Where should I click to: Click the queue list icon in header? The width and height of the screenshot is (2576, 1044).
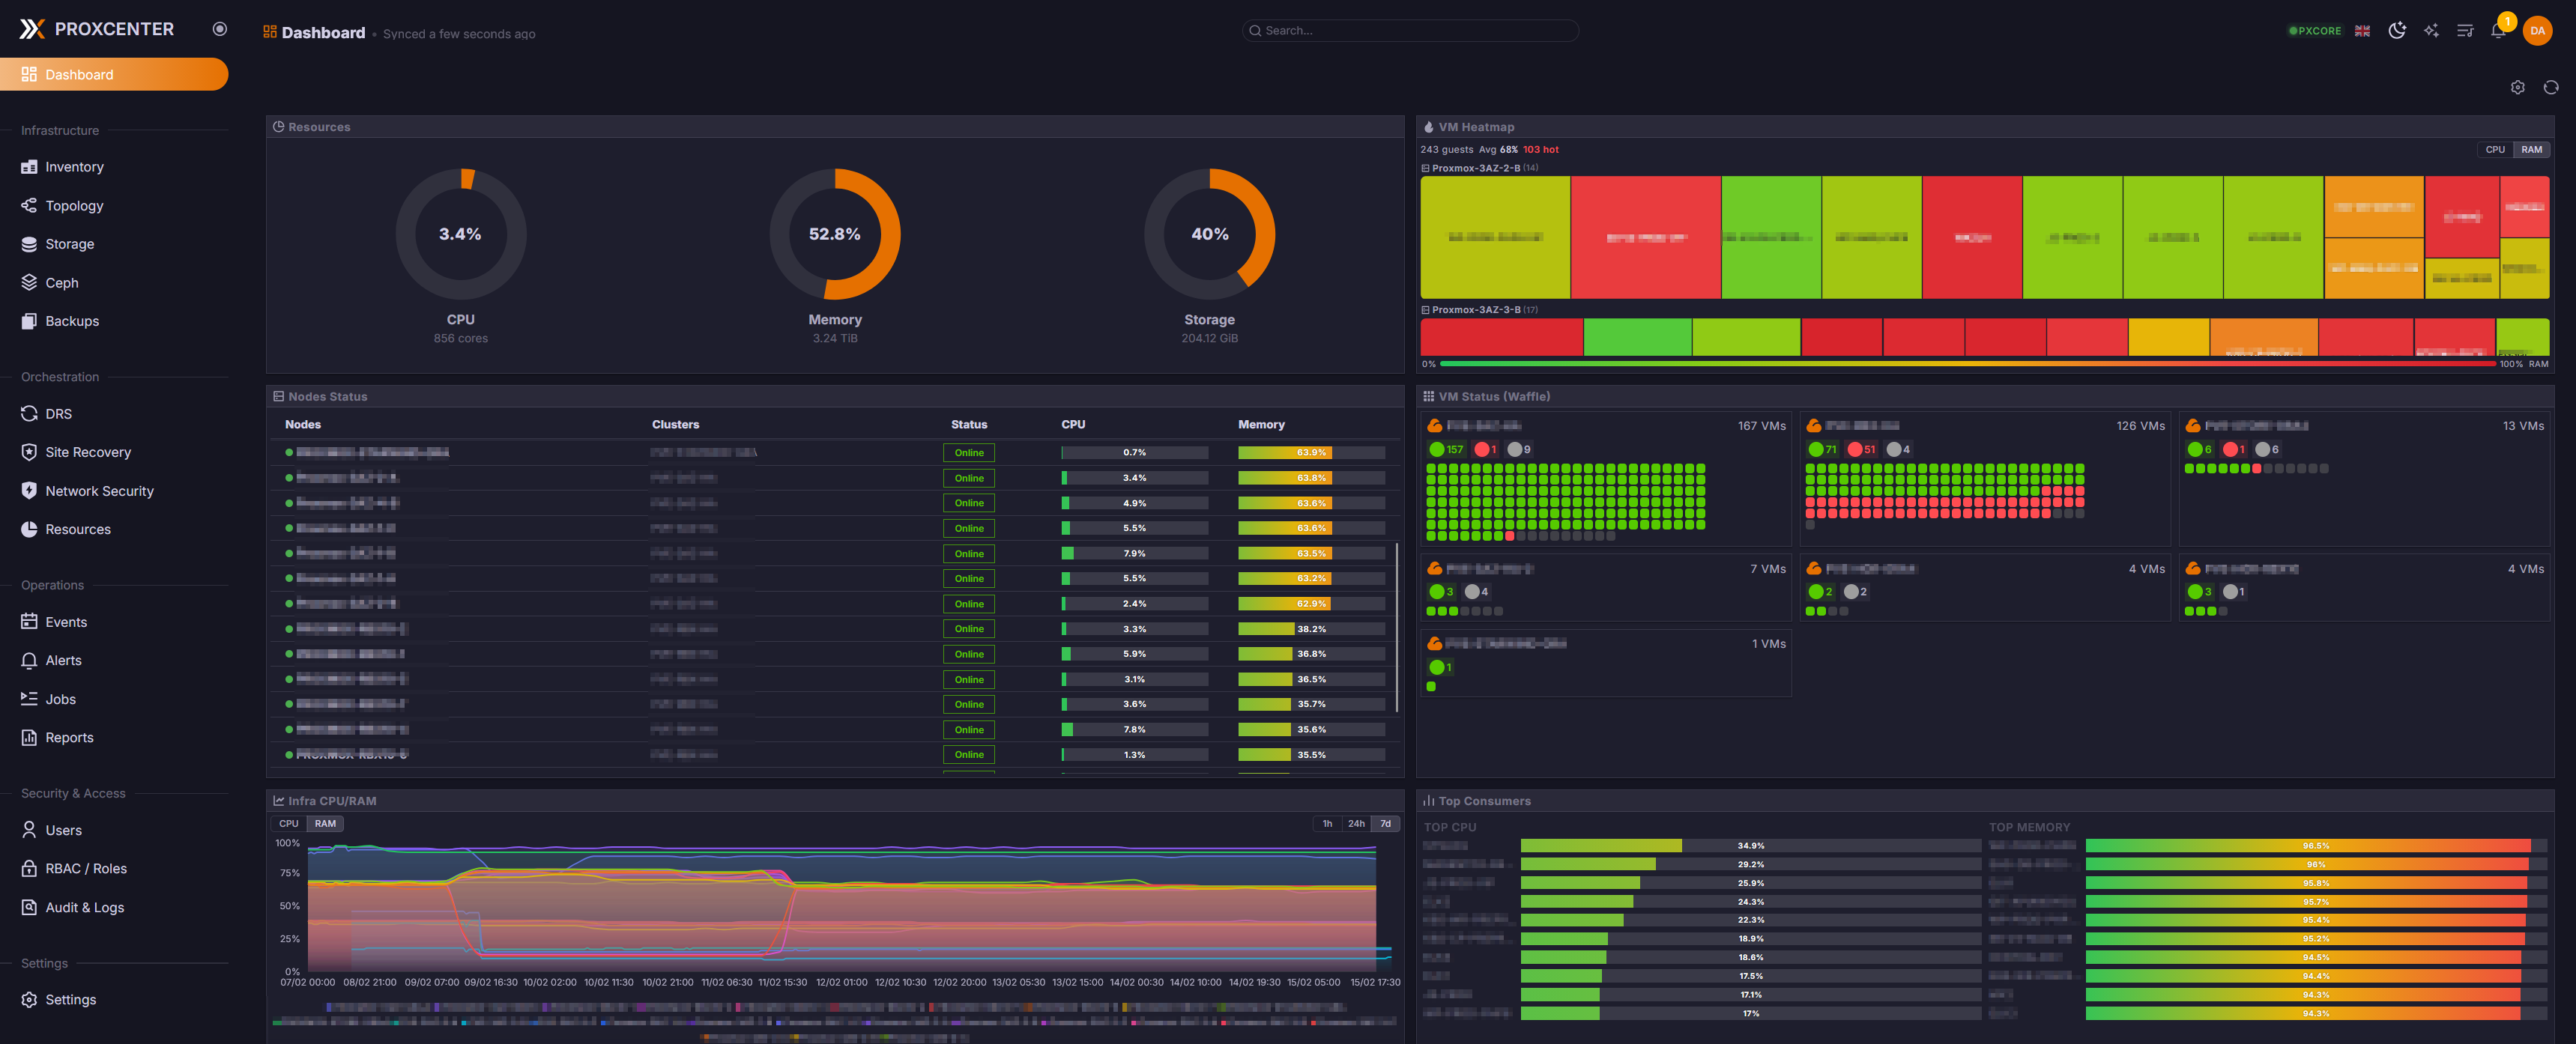pos(2464,31)
